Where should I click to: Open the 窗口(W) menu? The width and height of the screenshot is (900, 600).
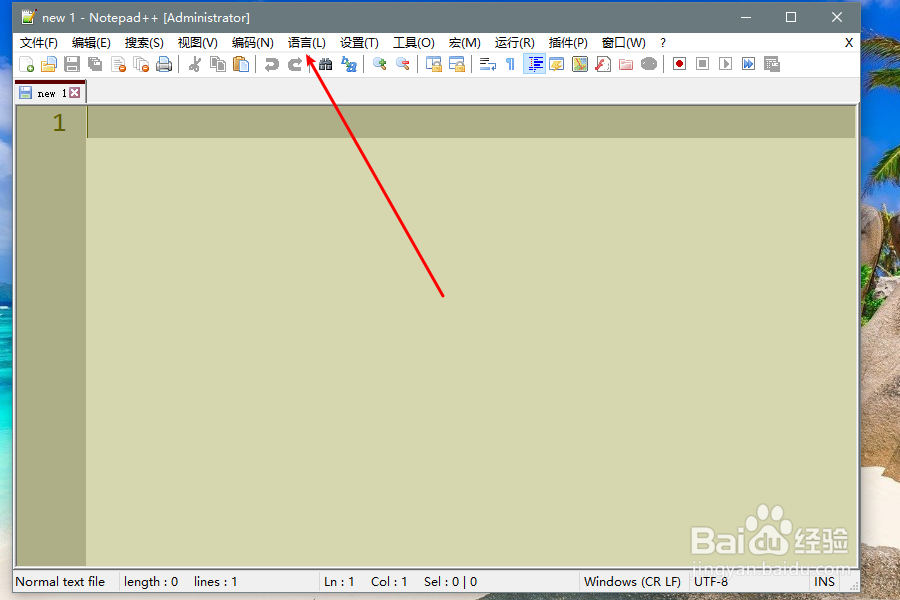tap(623, 43)
